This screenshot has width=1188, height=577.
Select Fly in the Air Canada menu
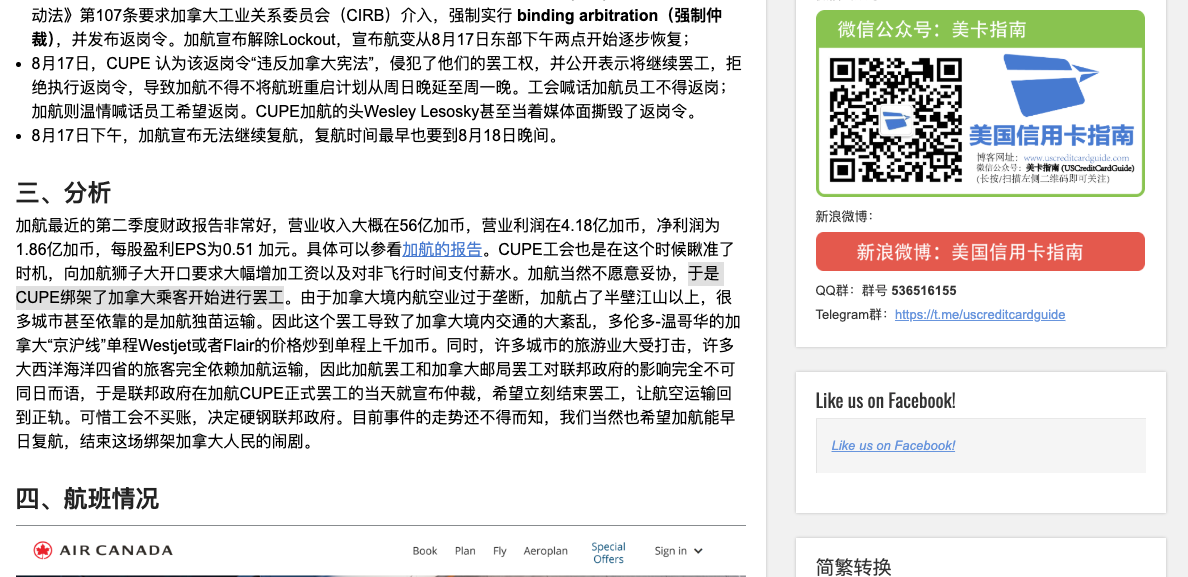click(499, 550)
